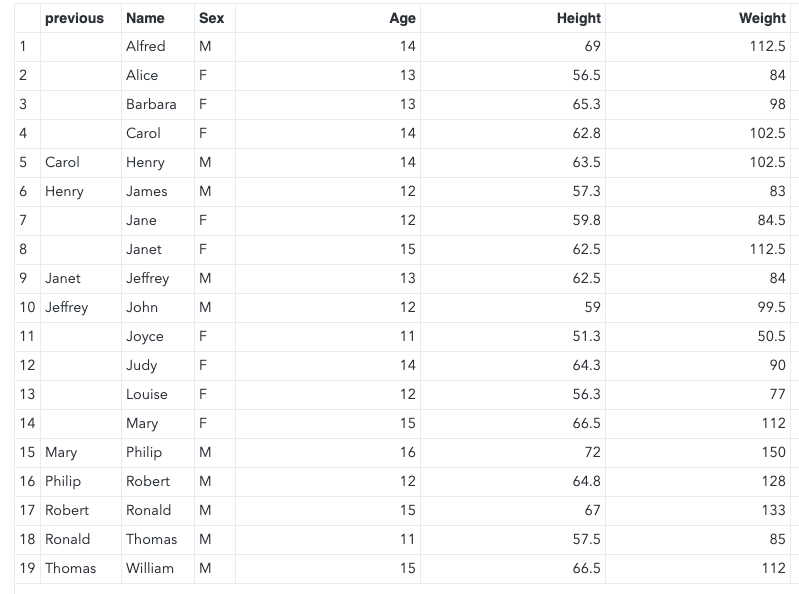Select row number 7
The height and width of the screenshot is (594, 799).
click(23, 220)
